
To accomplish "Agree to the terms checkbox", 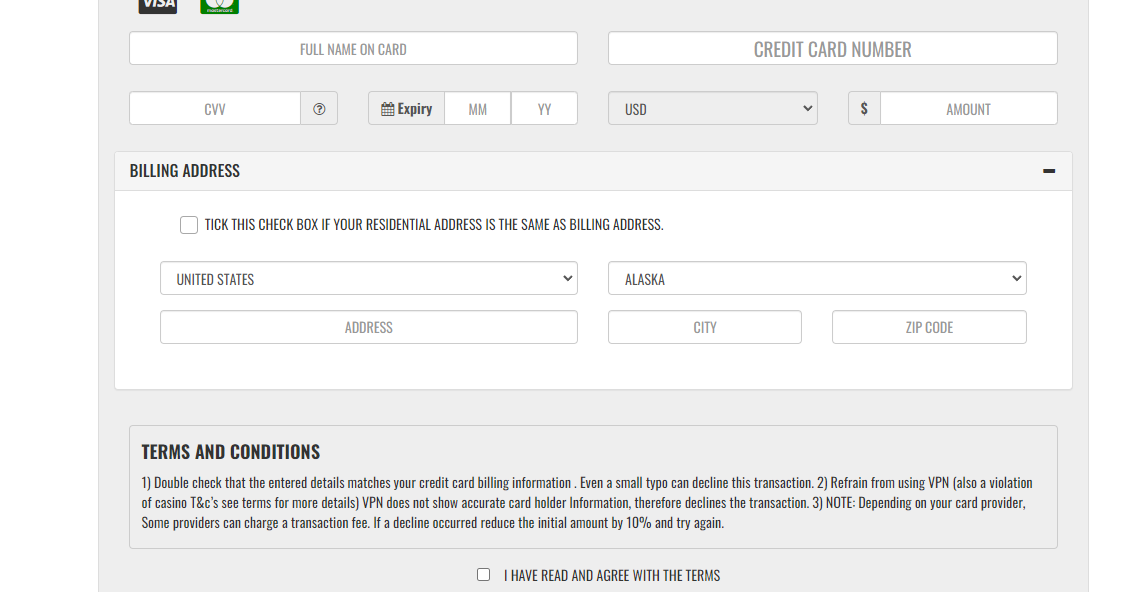I will (484, 575).
